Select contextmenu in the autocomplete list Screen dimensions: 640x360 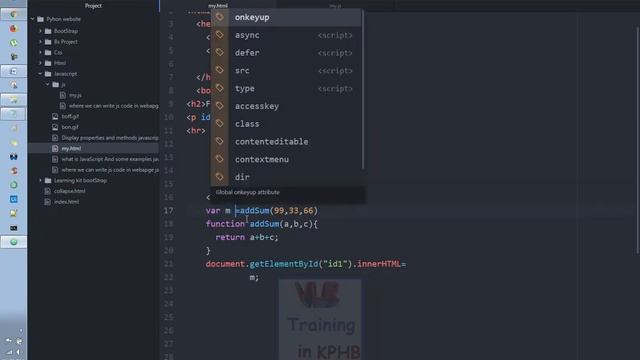coord(286,160)
